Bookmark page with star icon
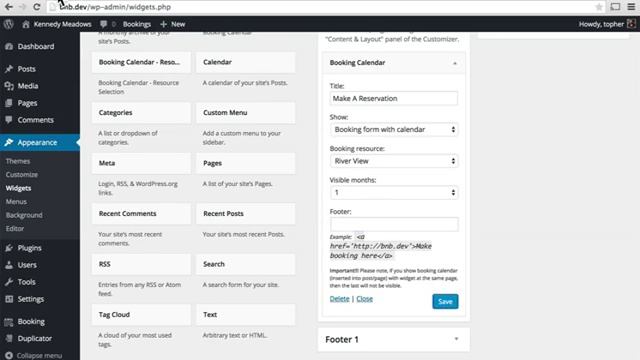The width and height of the screenshot is (640, 360). tap(599, 7)
